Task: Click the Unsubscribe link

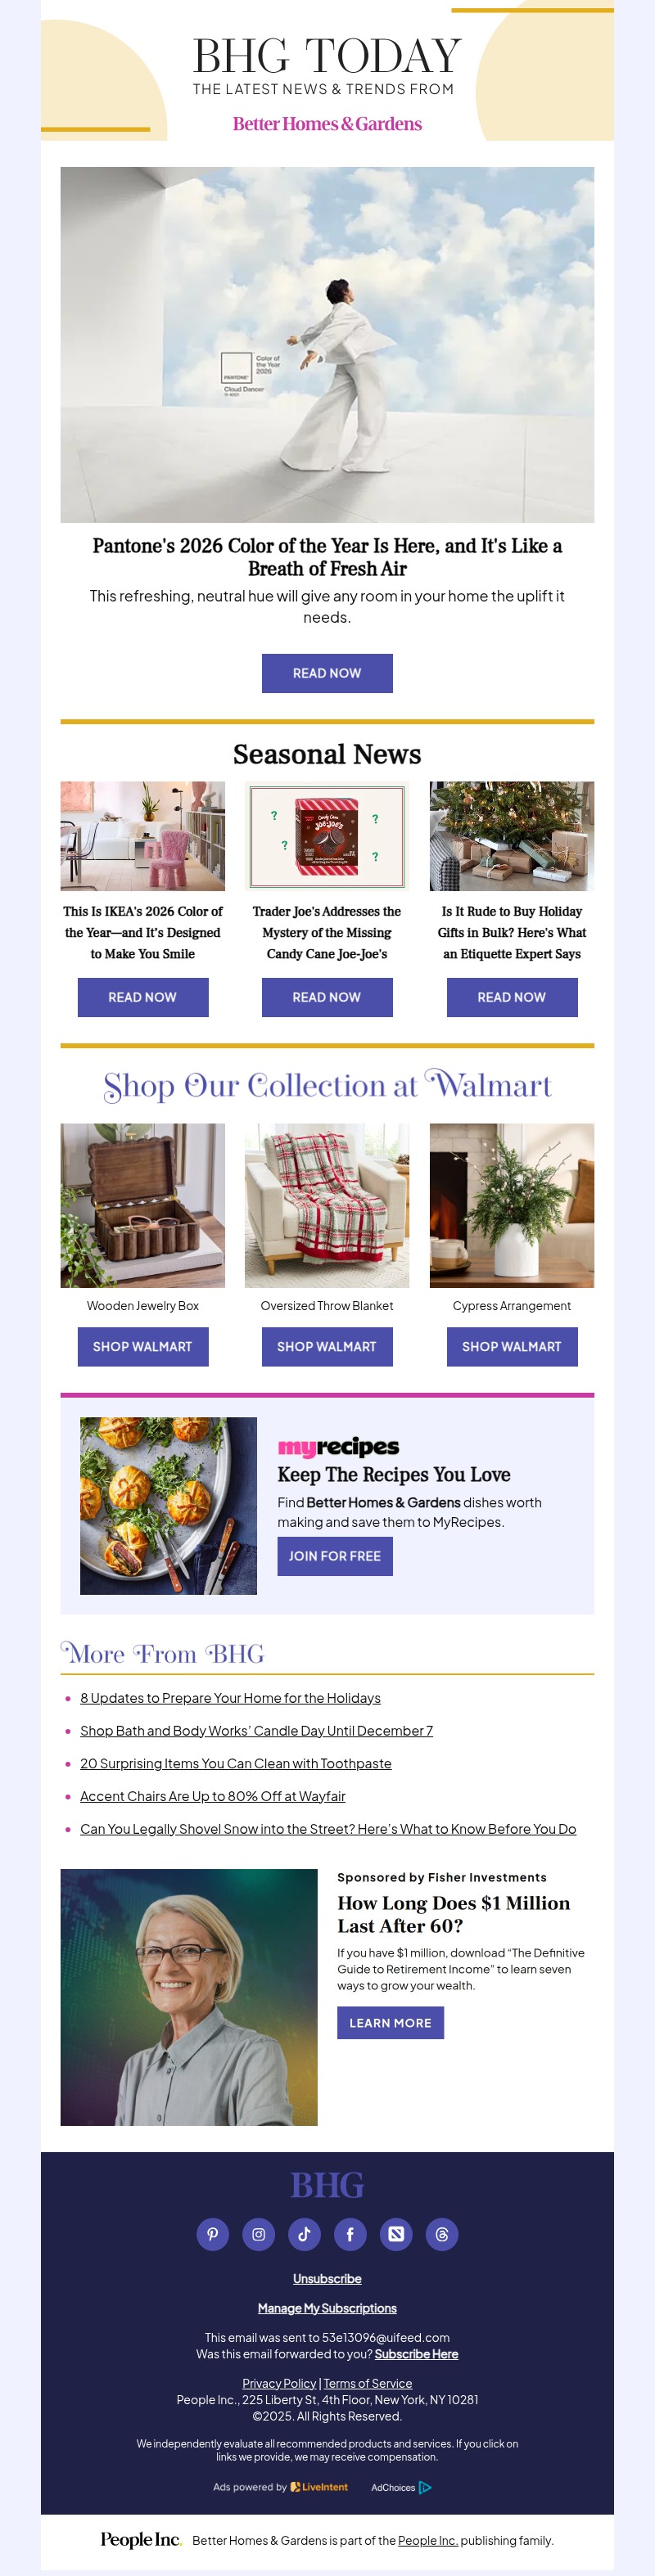Action: pos(327,2279)
